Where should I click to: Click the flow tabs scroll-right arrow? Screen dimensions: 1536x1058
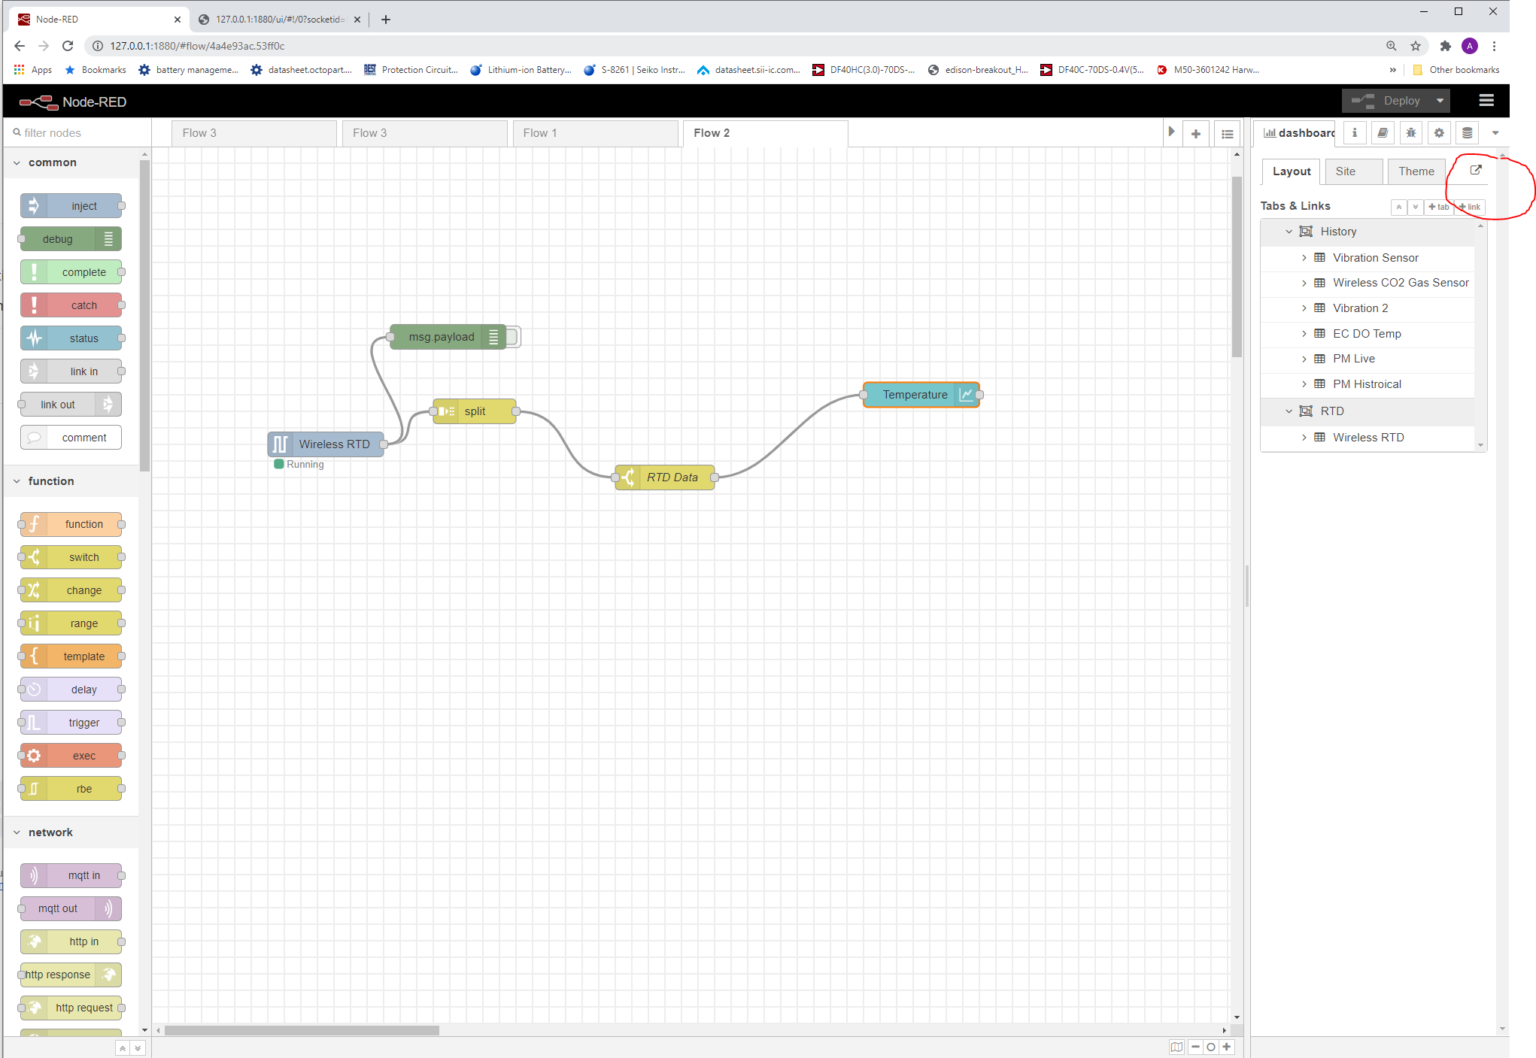(1171, 132)
